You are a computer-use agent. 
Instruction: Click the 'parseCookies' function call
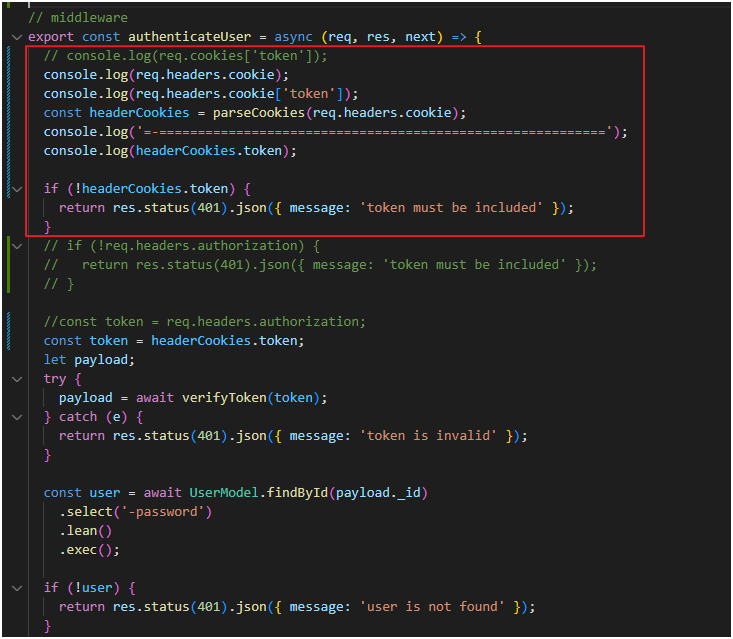pyautogui.click(x=259, y=113)
